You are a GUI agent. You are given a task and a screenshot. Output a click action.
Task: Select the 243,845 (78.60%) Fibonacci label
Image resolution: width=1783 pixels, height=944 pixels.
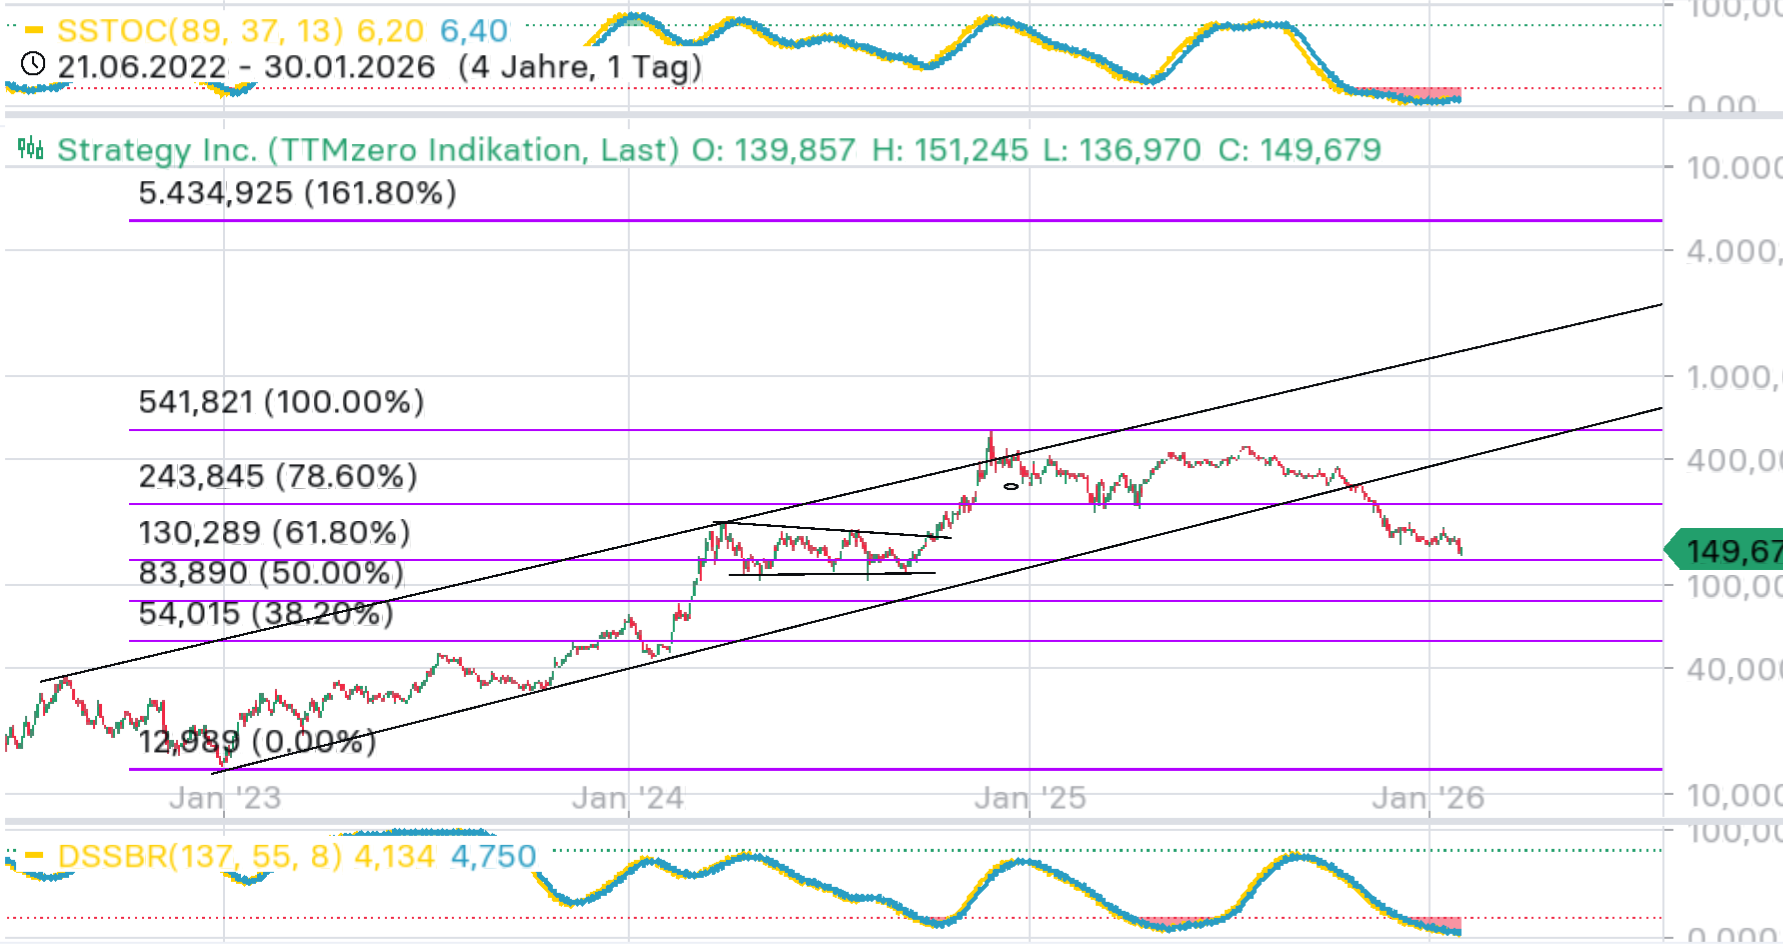point(278,476)
